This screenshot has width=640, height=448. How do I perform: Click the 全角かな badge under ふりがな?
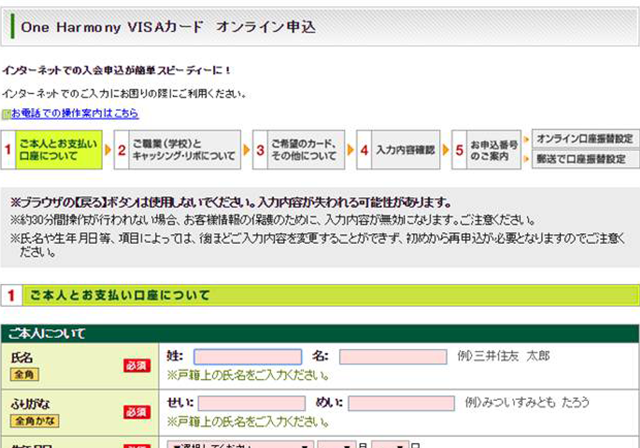coord(34,421)
